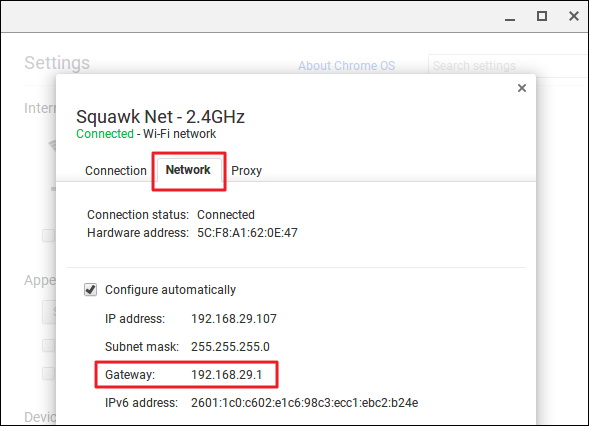This screenshot has height=426, width=589.
Task: Click the IPv6 address value
Action: point(305,402)
